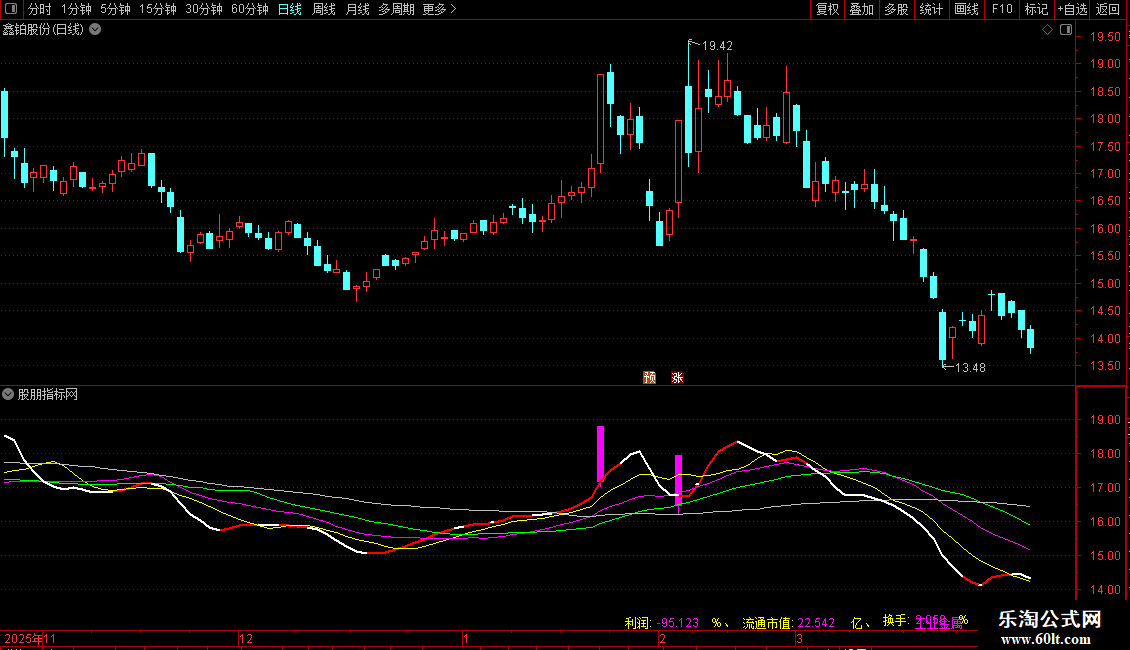Expand the 更多 periods menu
Viewport: 1130px width, 650px height.
click(439, 9)
